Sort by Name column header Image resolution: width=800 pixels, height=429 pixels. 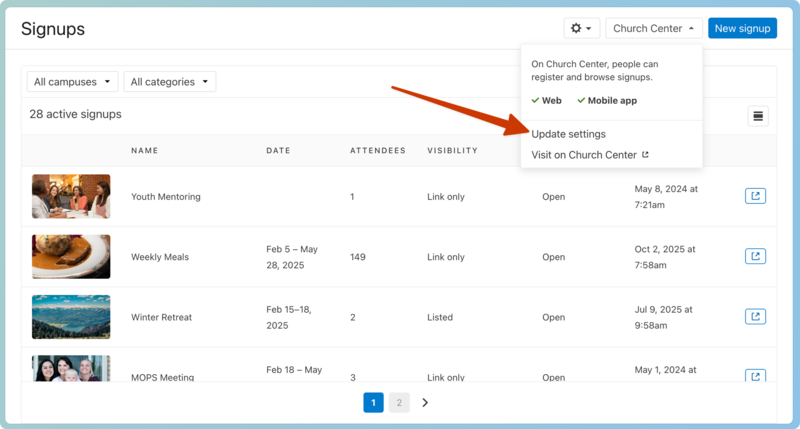click(145, 151)
